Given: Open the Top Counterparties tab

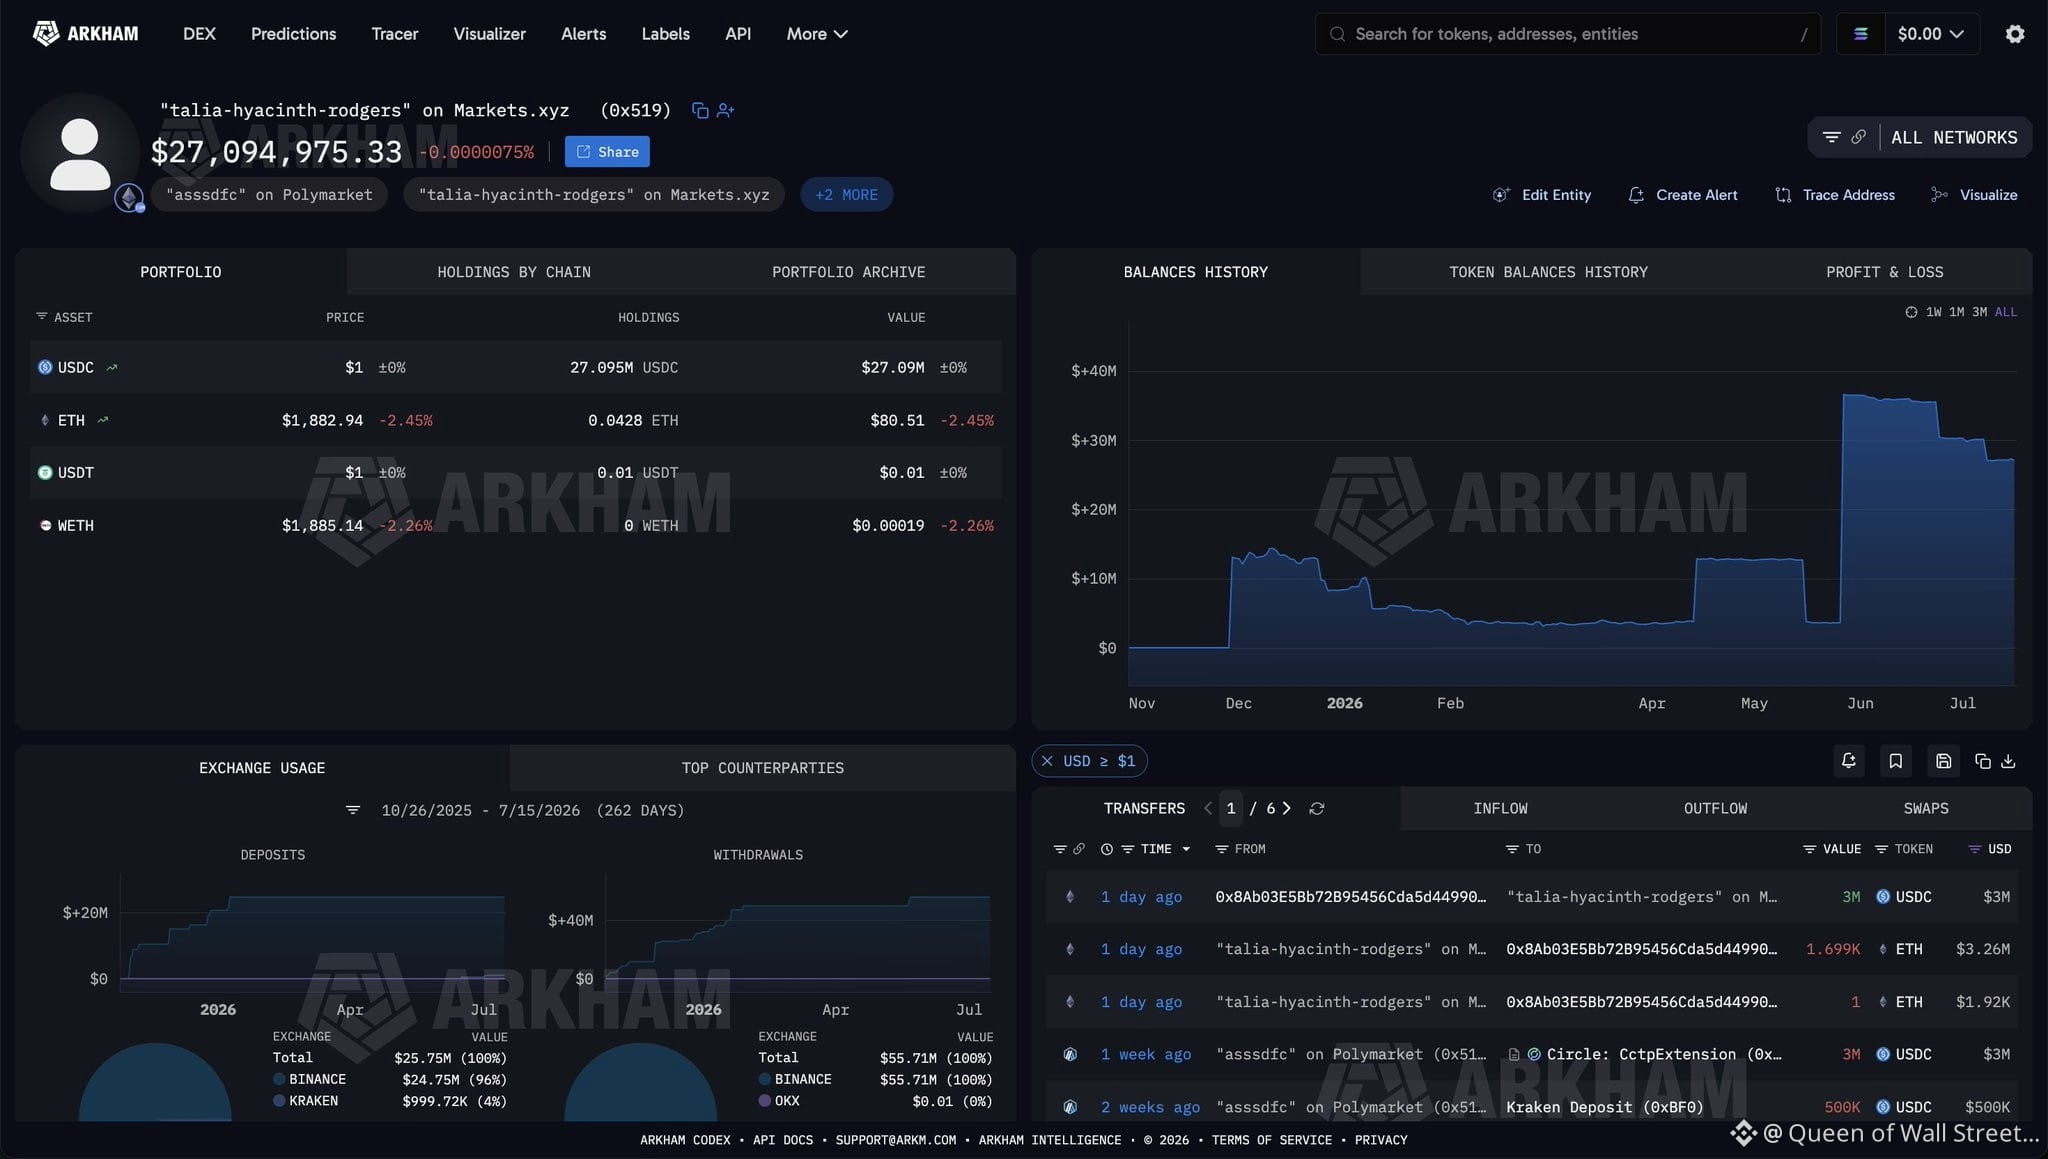Looking at the screenshot, I should 762,768.
